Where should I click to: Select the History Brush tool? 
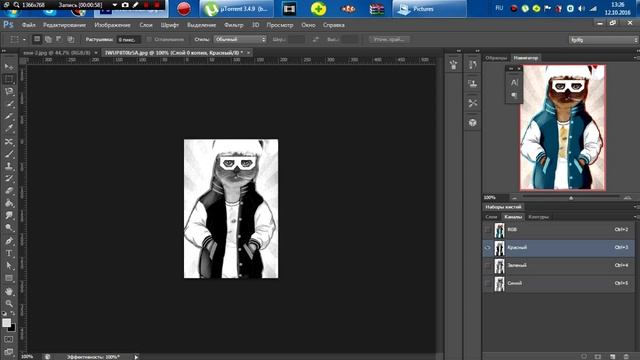point(9,178)
